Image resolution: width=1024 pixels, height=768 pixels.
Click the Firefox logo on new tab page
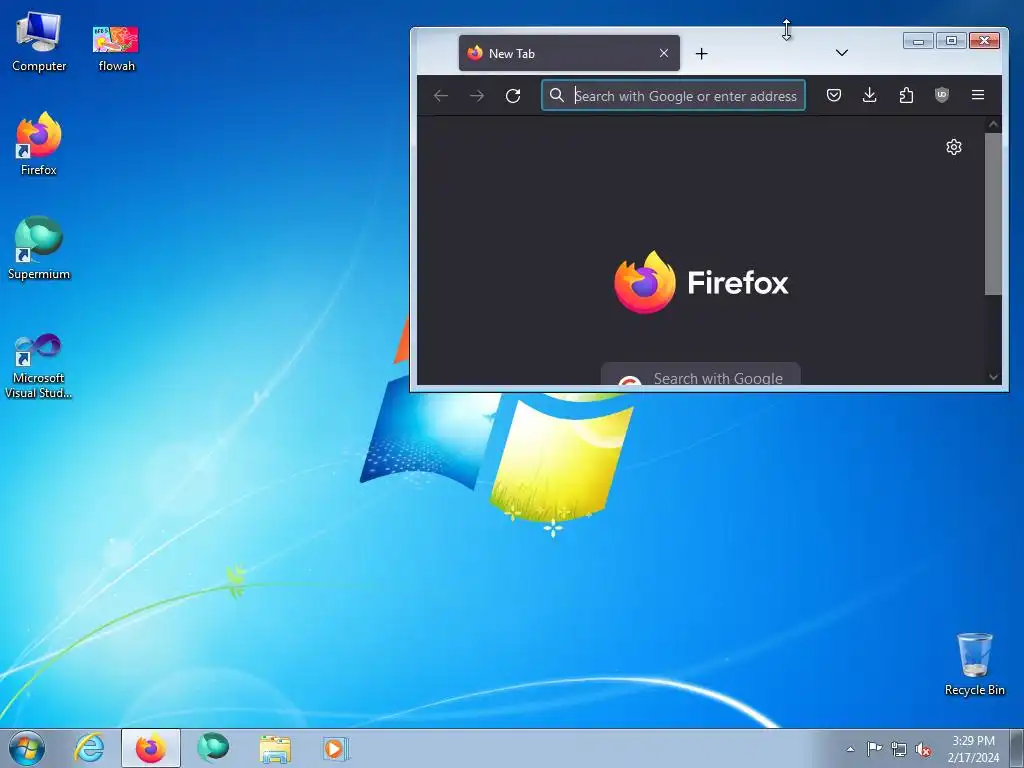click(701, 282)
